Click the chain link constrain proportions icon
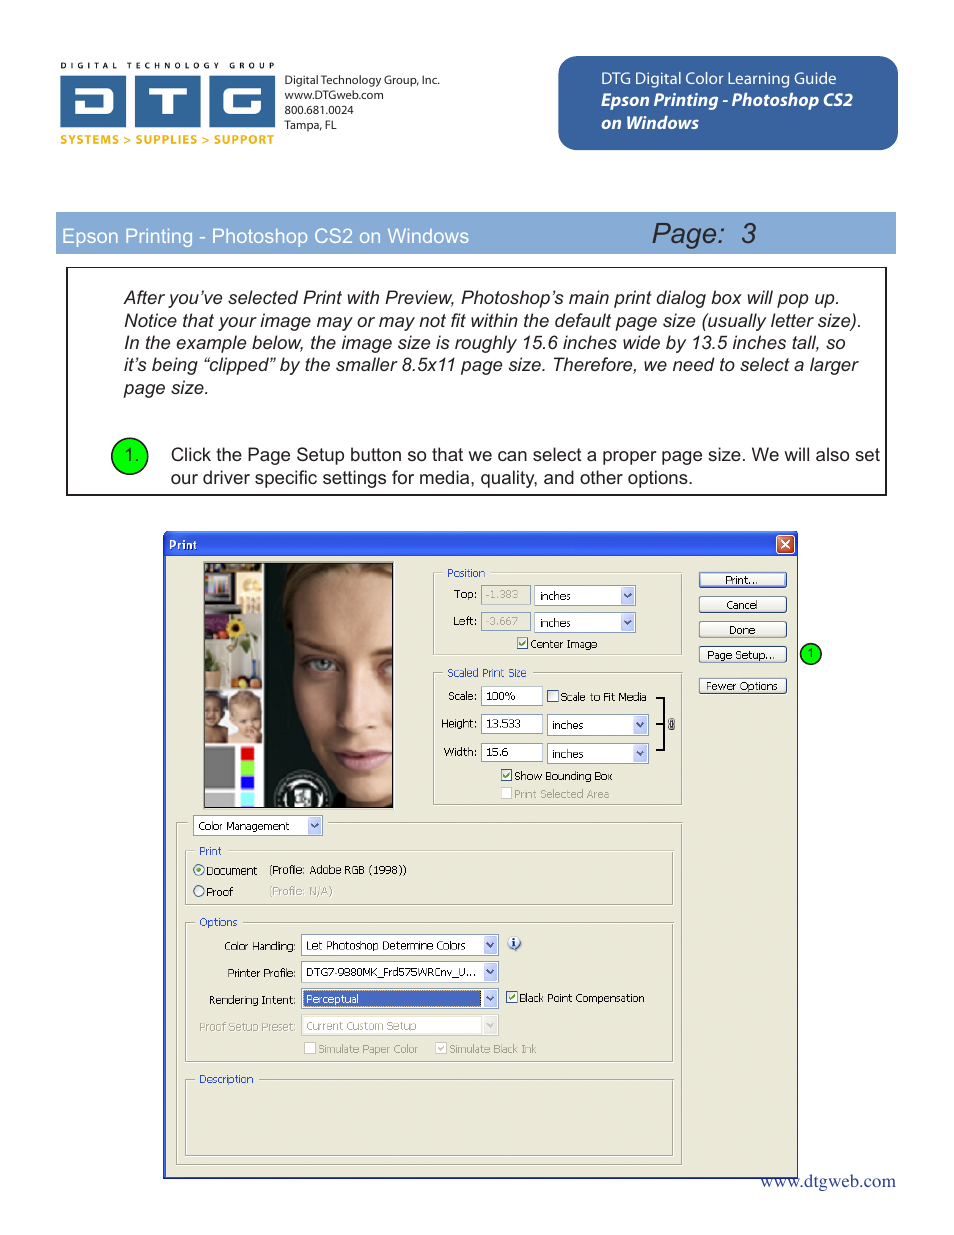This screenshot has width=954, height=1235. pos(671,724)
